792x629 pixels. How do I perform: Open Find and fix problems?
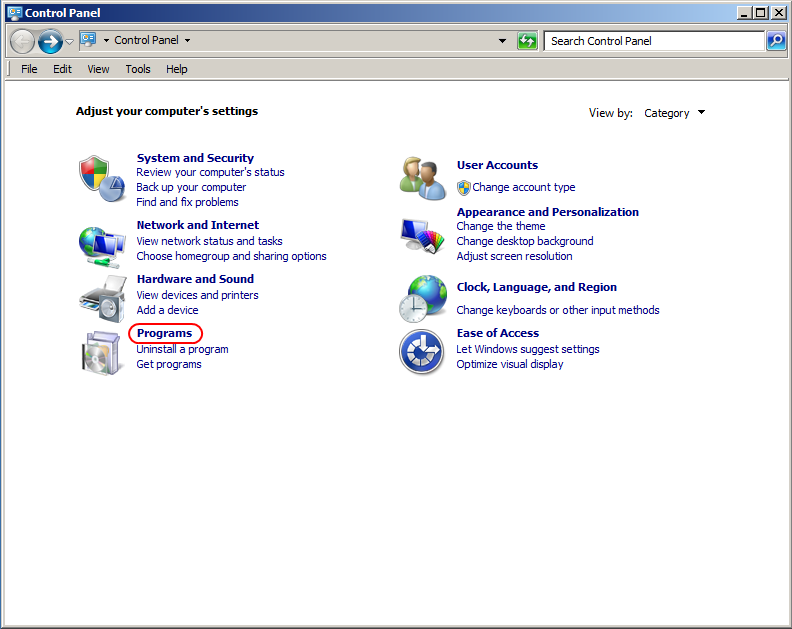click(187, 202)
